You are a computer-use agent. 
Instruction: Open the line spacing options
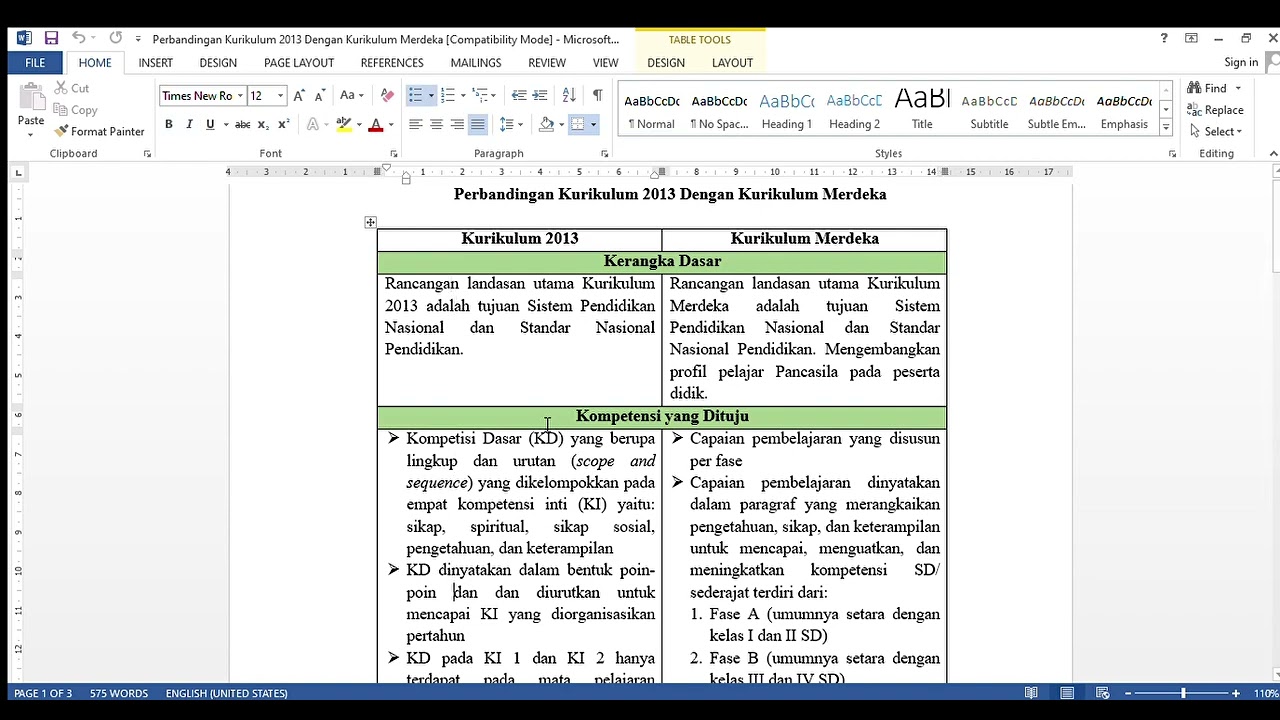tap(511, 124)
